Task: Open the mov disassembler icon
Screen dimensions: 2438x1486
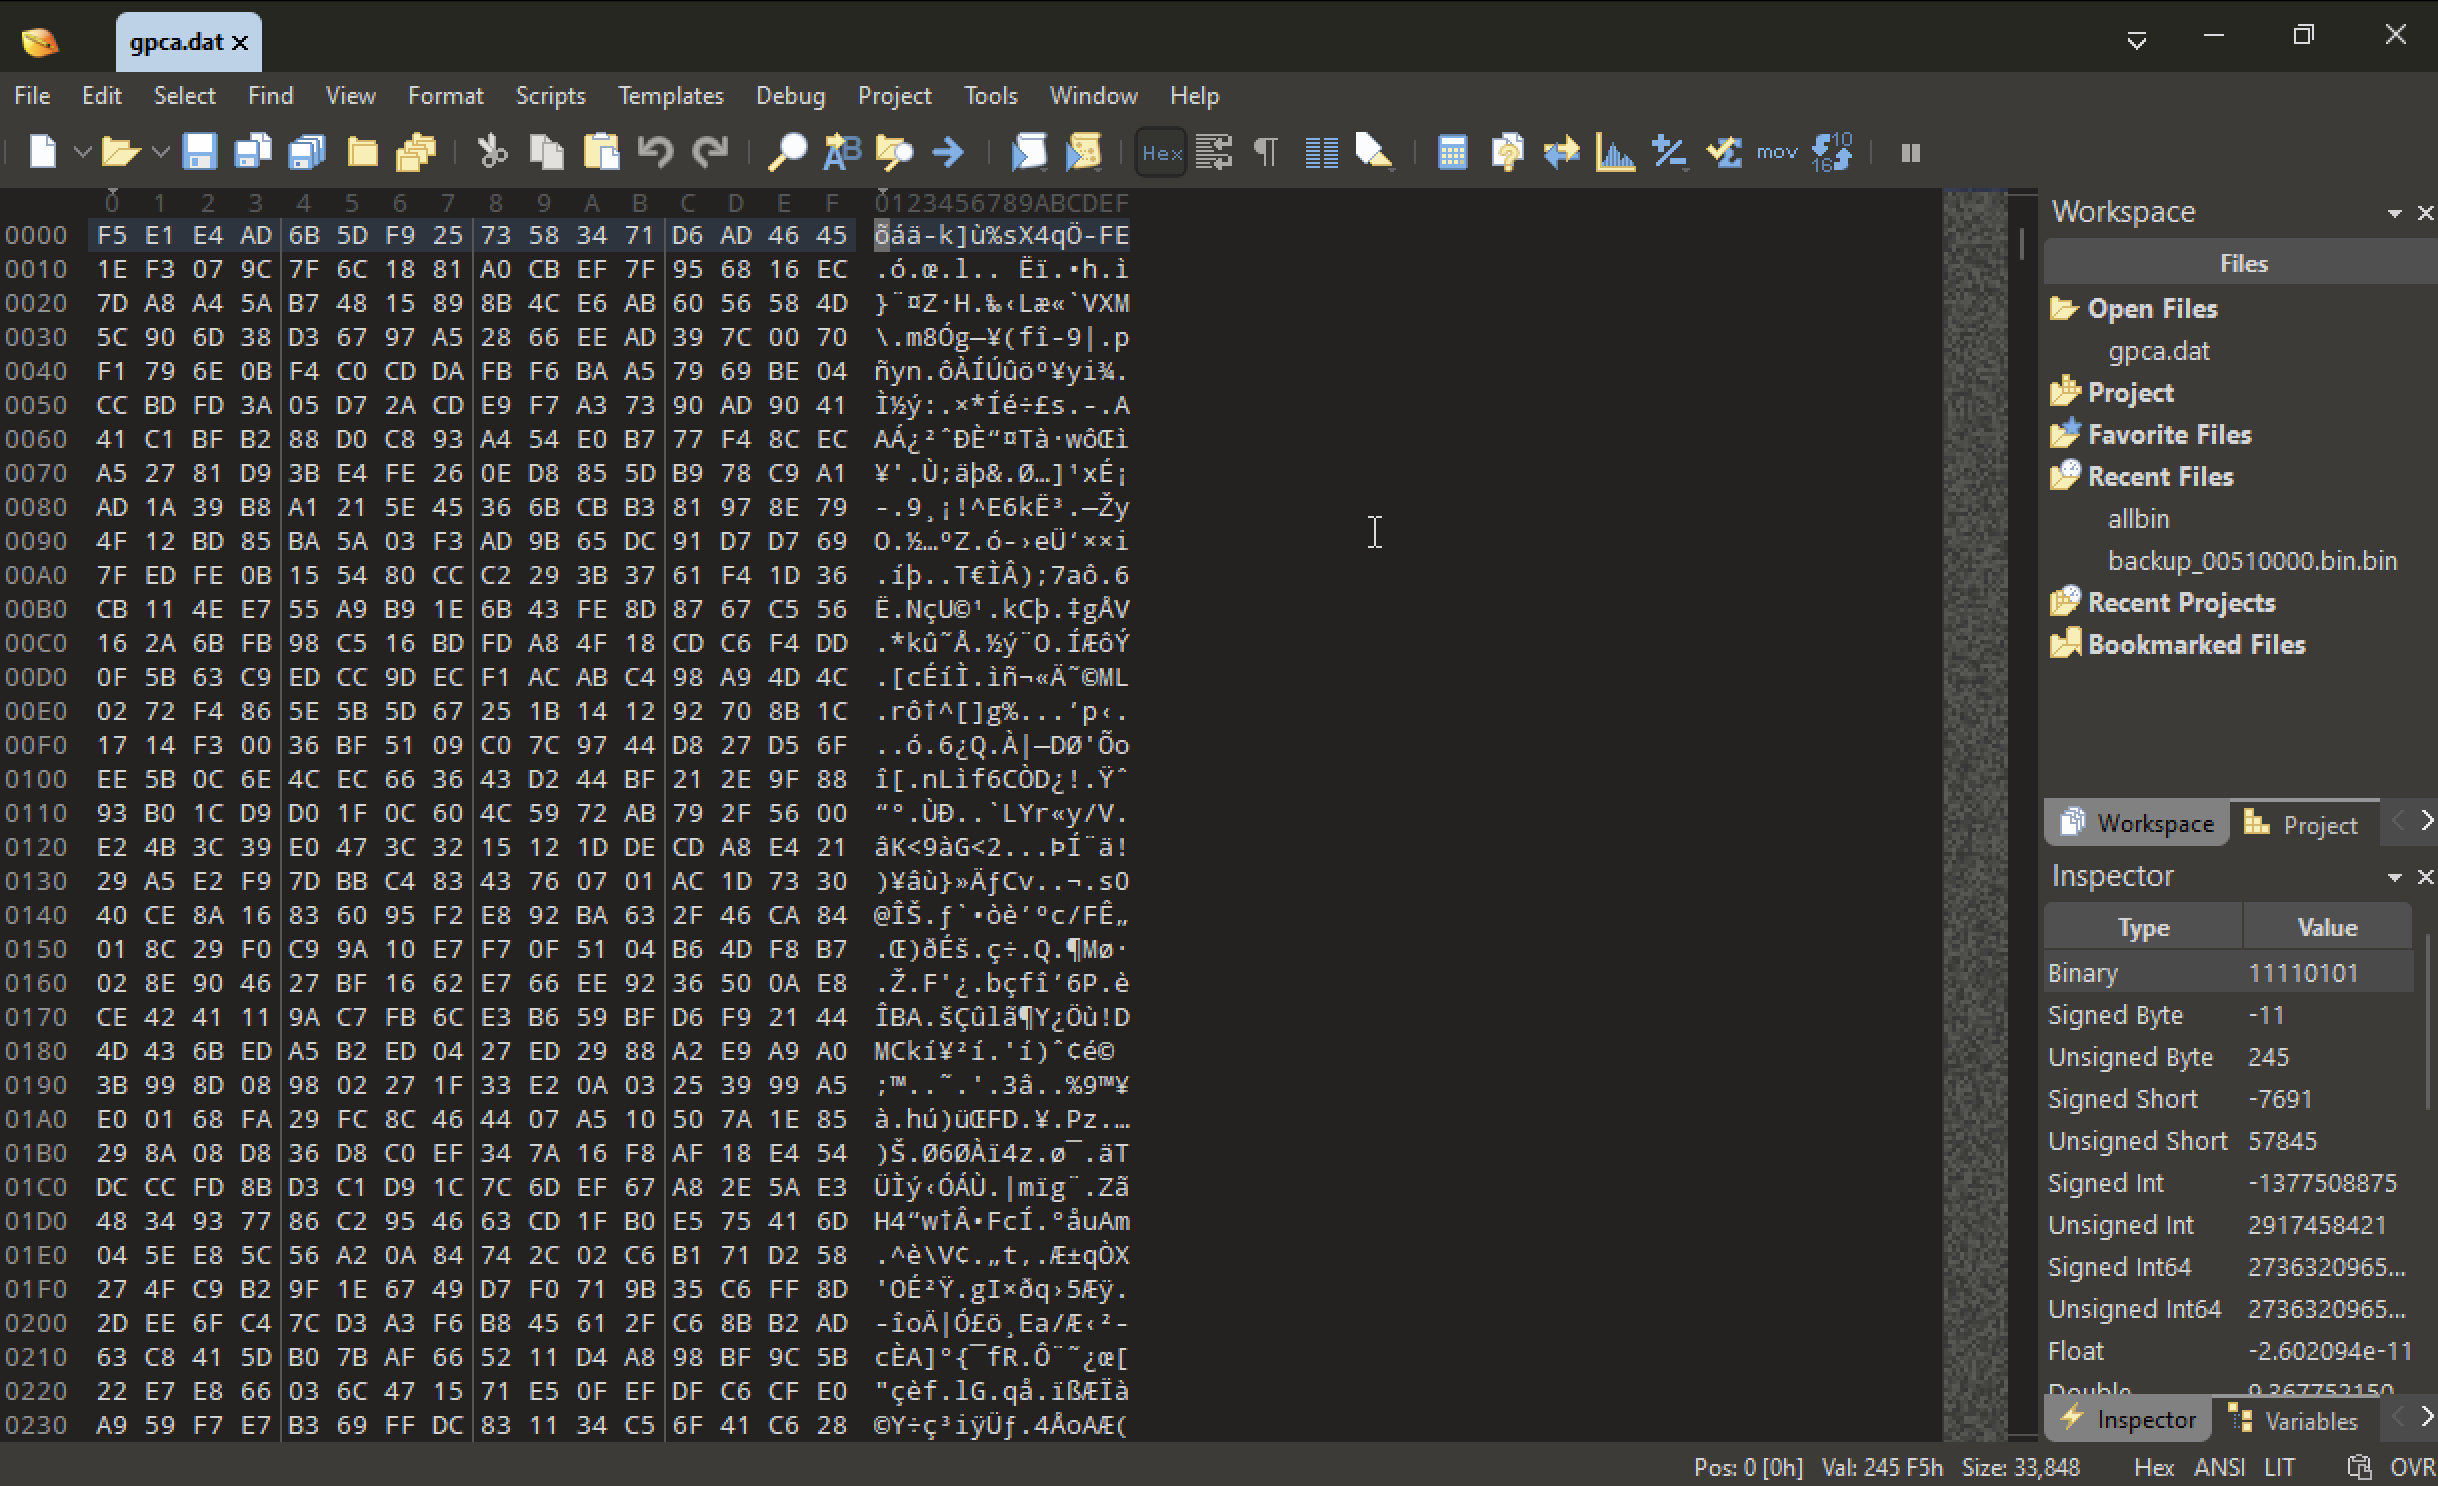Action: point(1777,153)
